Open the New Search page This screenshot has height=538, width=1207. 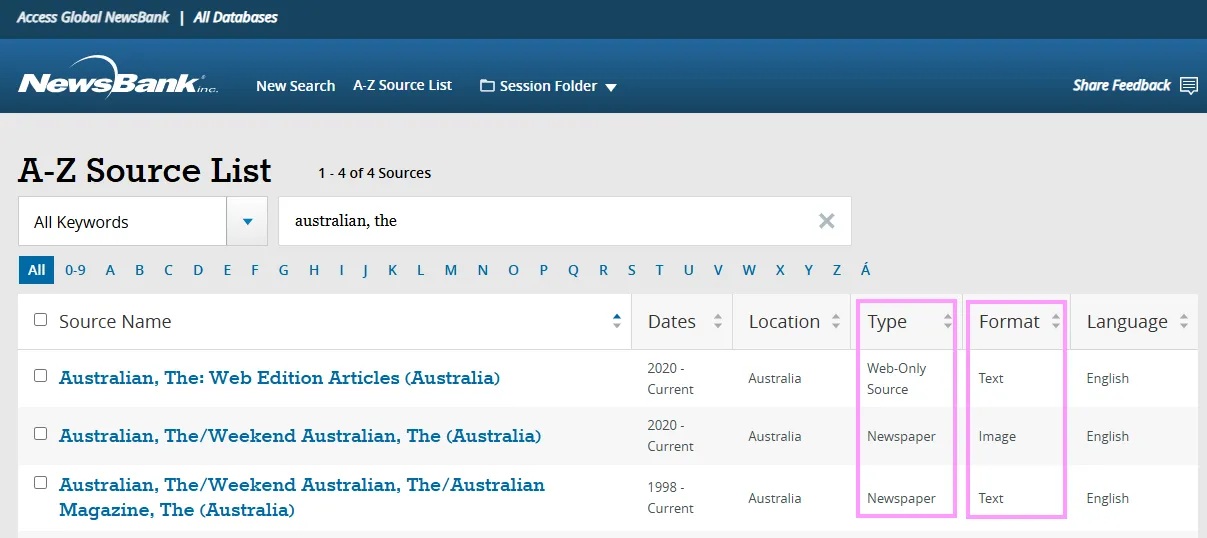point(295,86)
